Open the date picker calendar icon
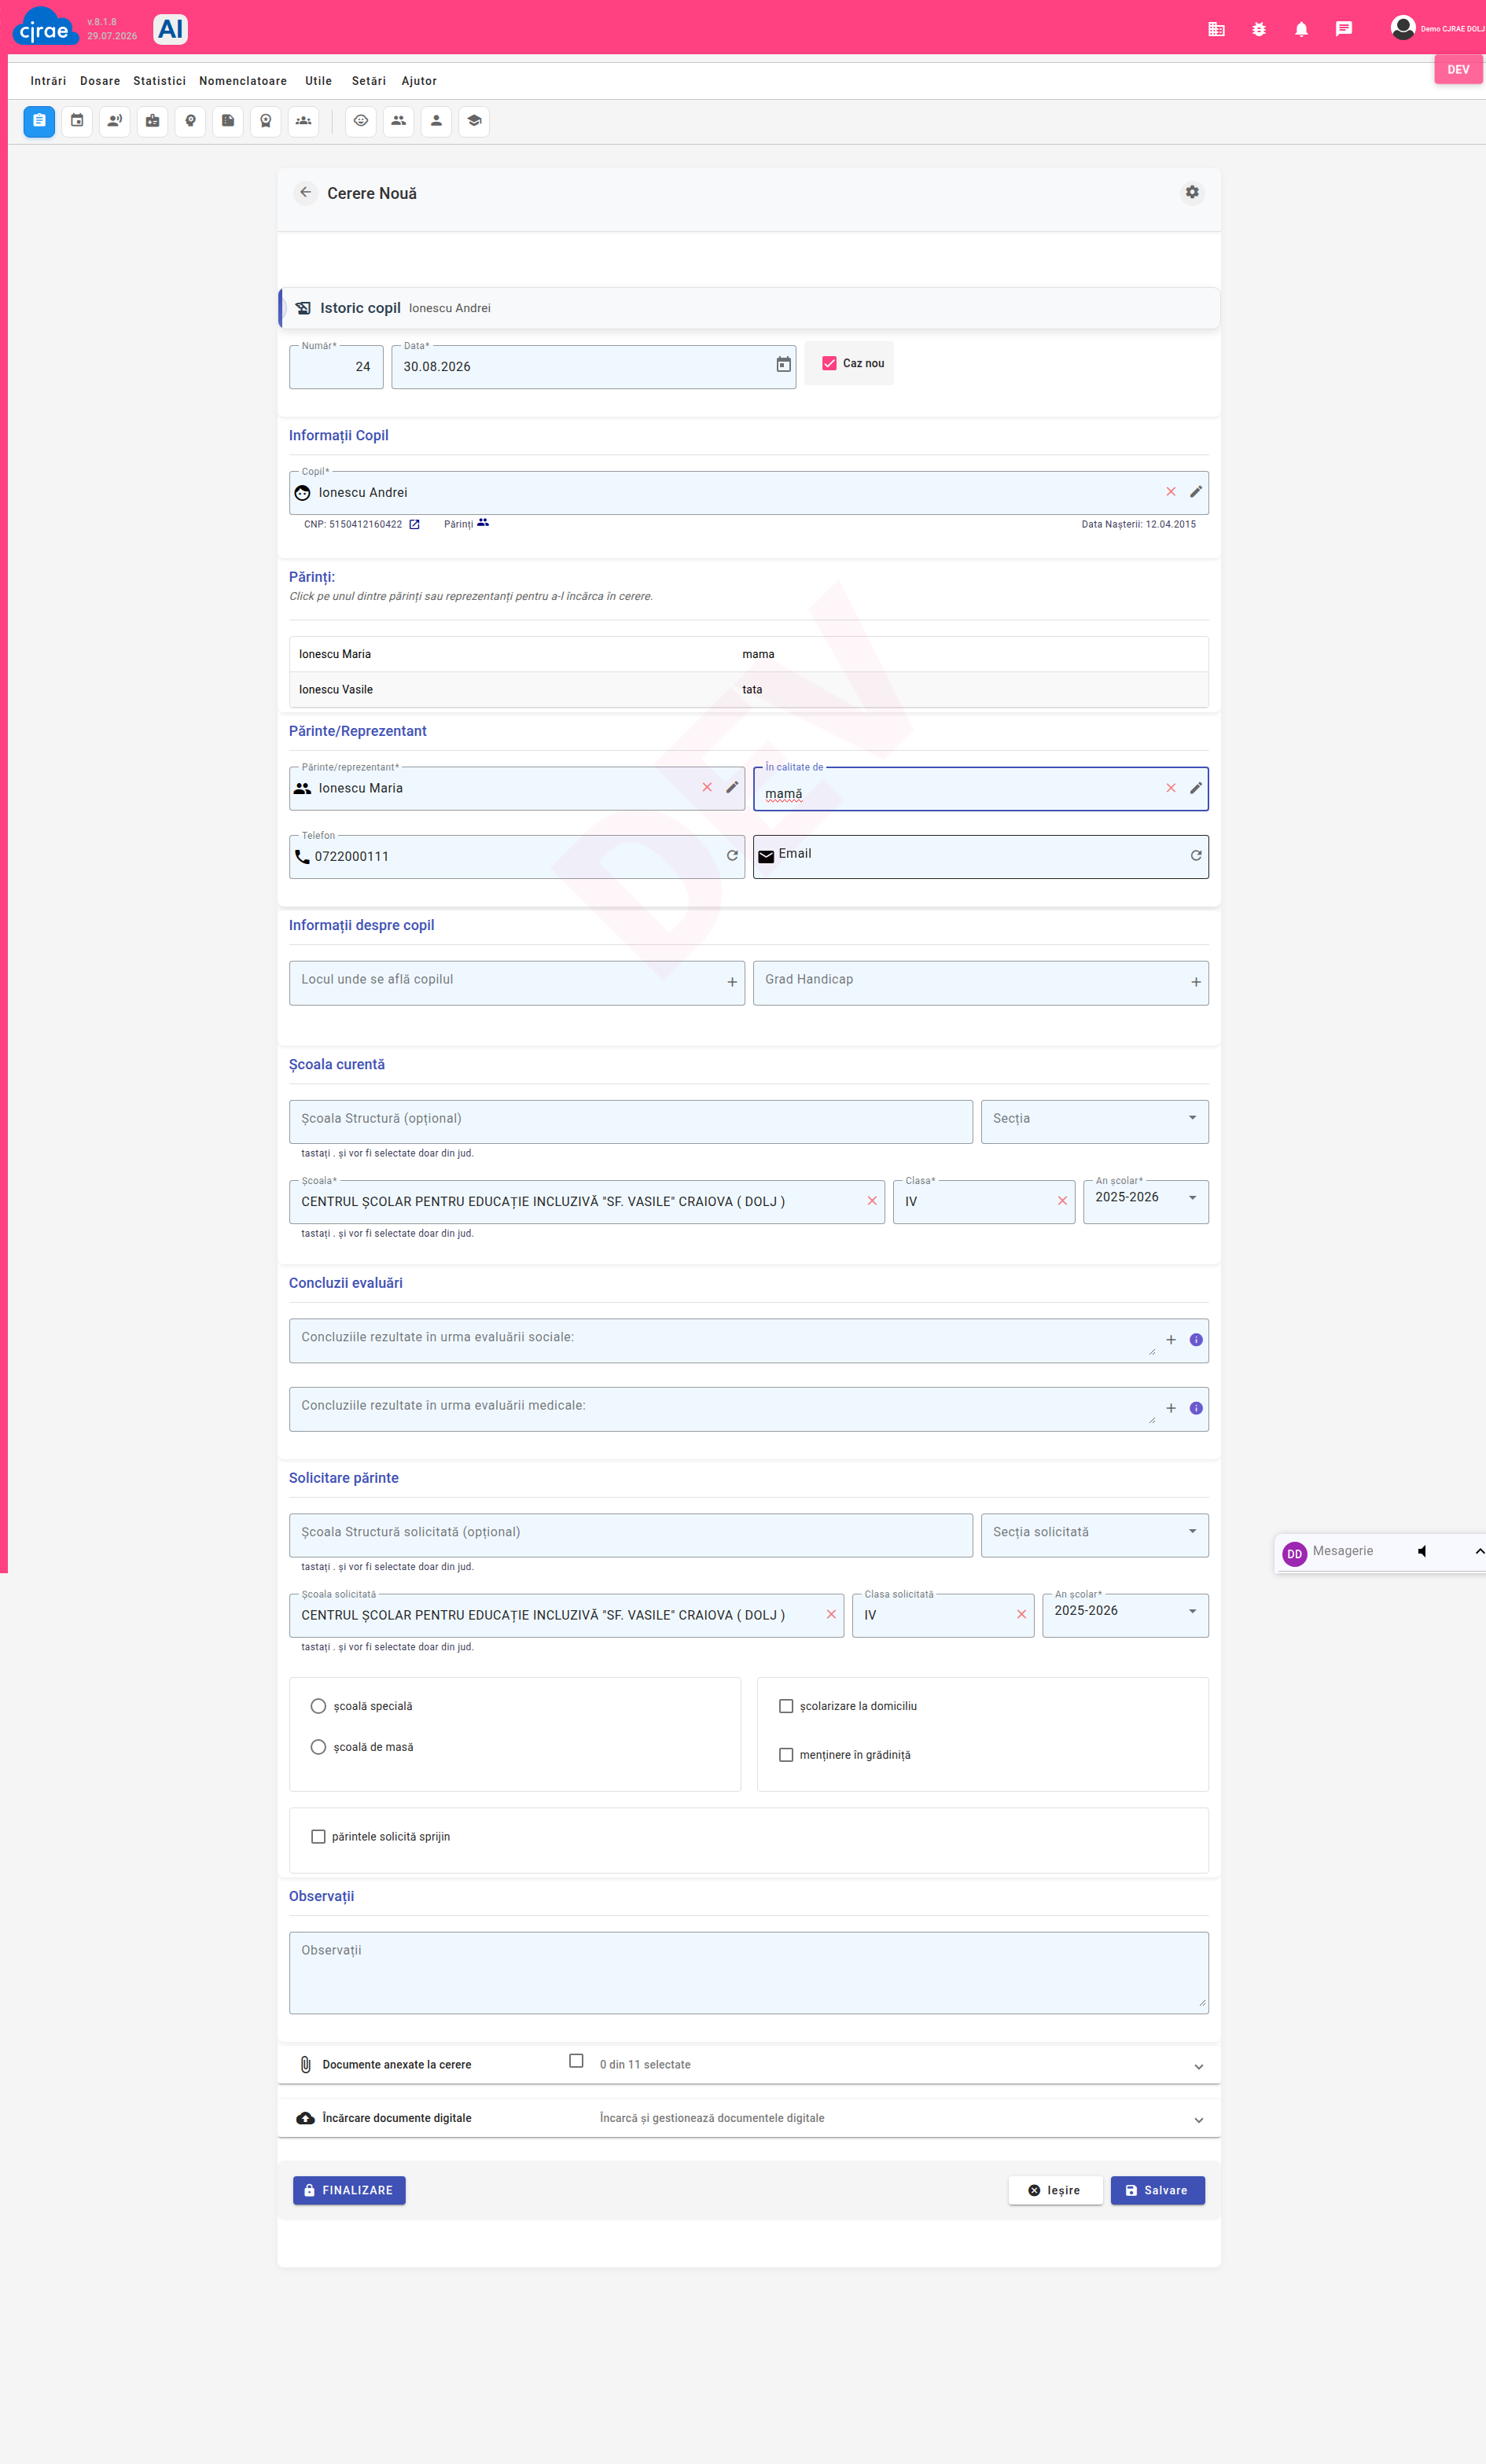Image resolution: width=1486 pixels, height=2464 pixels. click(x=784, y=365)
